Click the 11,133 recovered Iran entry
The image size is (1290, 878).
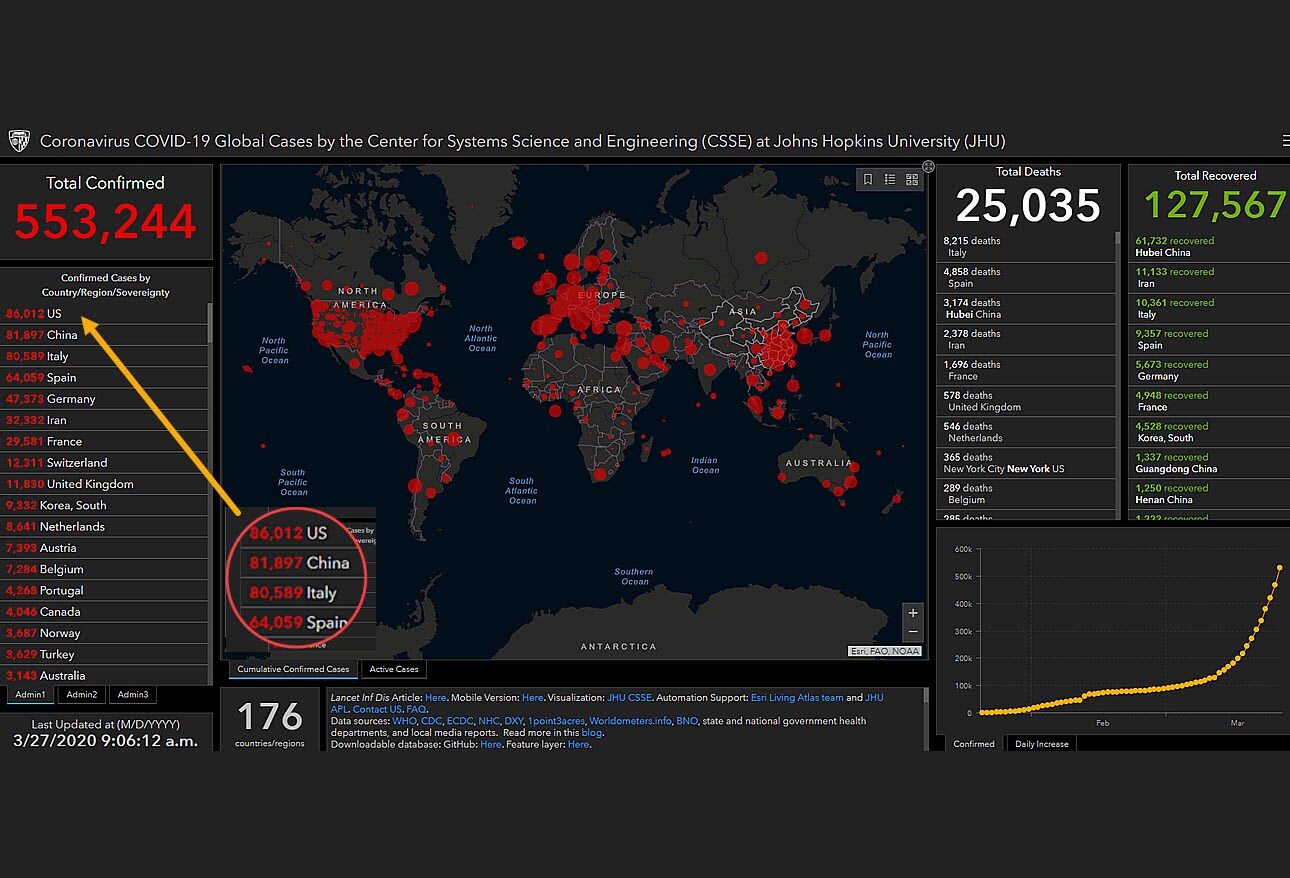(1211, 278)
